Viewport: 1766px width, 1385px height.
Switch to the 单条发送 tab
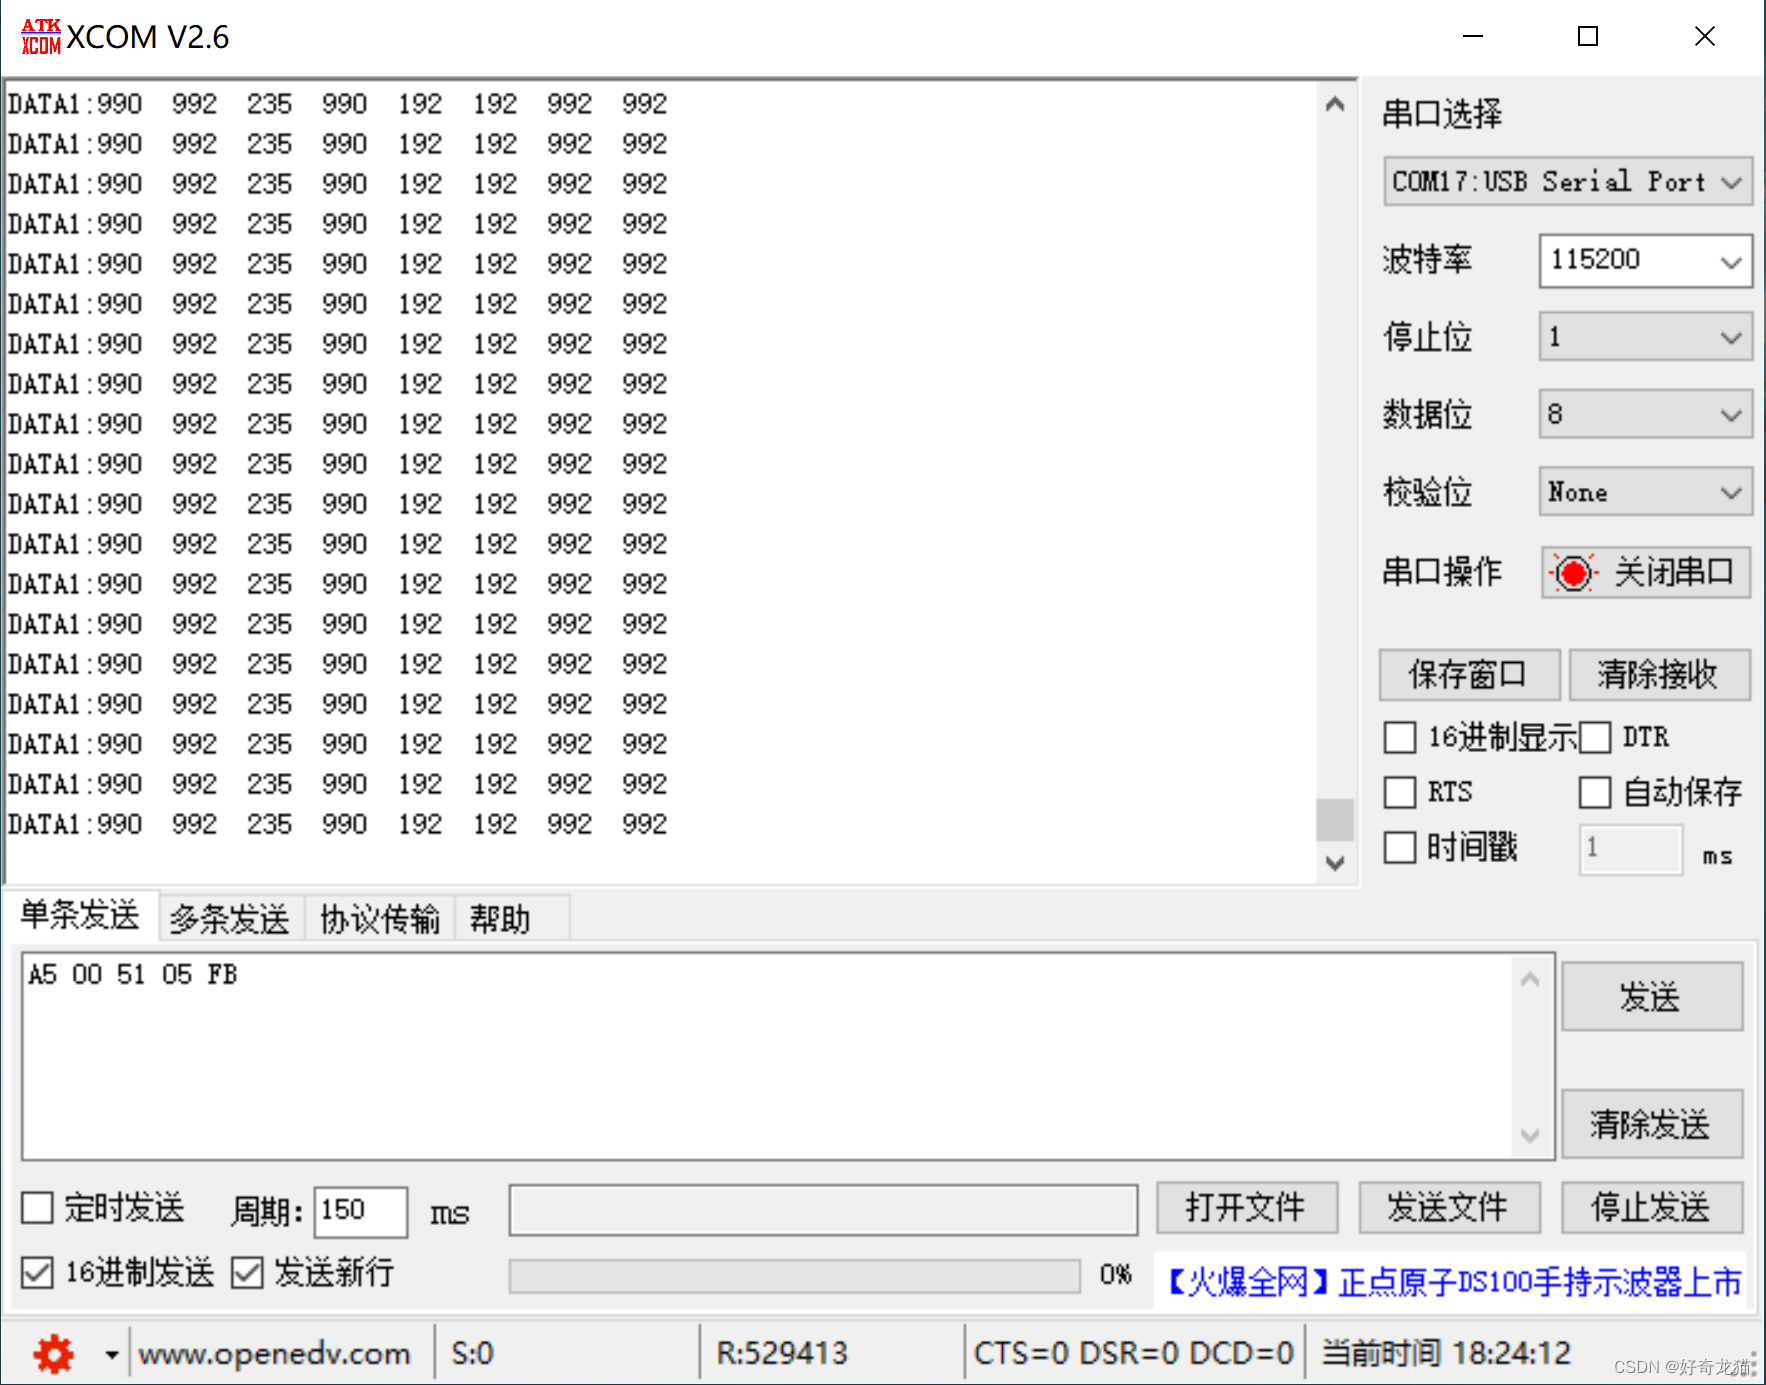[x=80, y=915]
